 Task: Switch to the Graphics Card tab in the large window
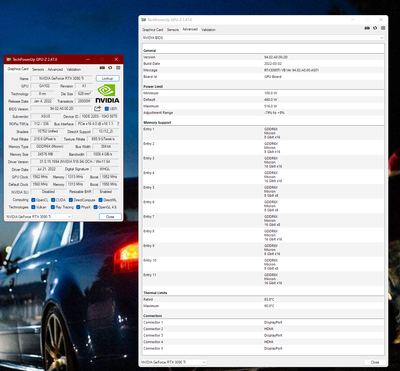(x=153, y=30)
